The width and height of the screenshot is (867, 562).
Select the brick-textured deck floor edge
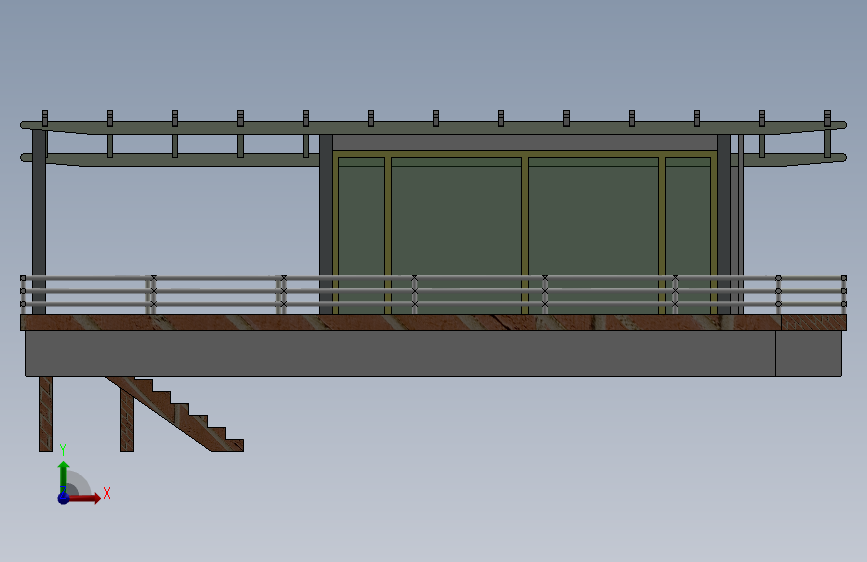click(400, 322)
